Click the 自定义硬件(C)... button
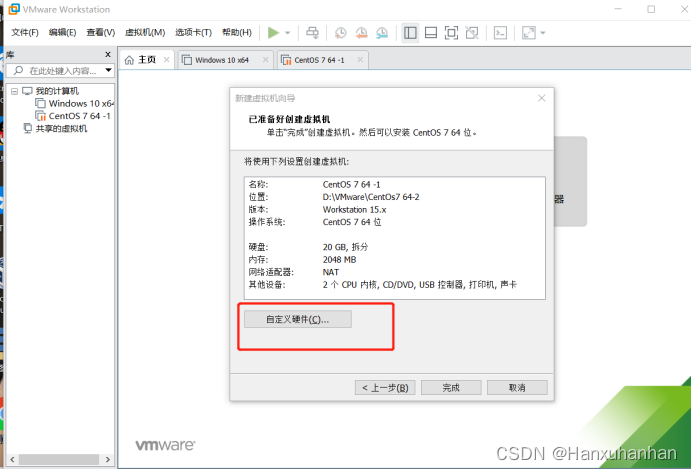The image size is (692, 470). click(298, 319)
